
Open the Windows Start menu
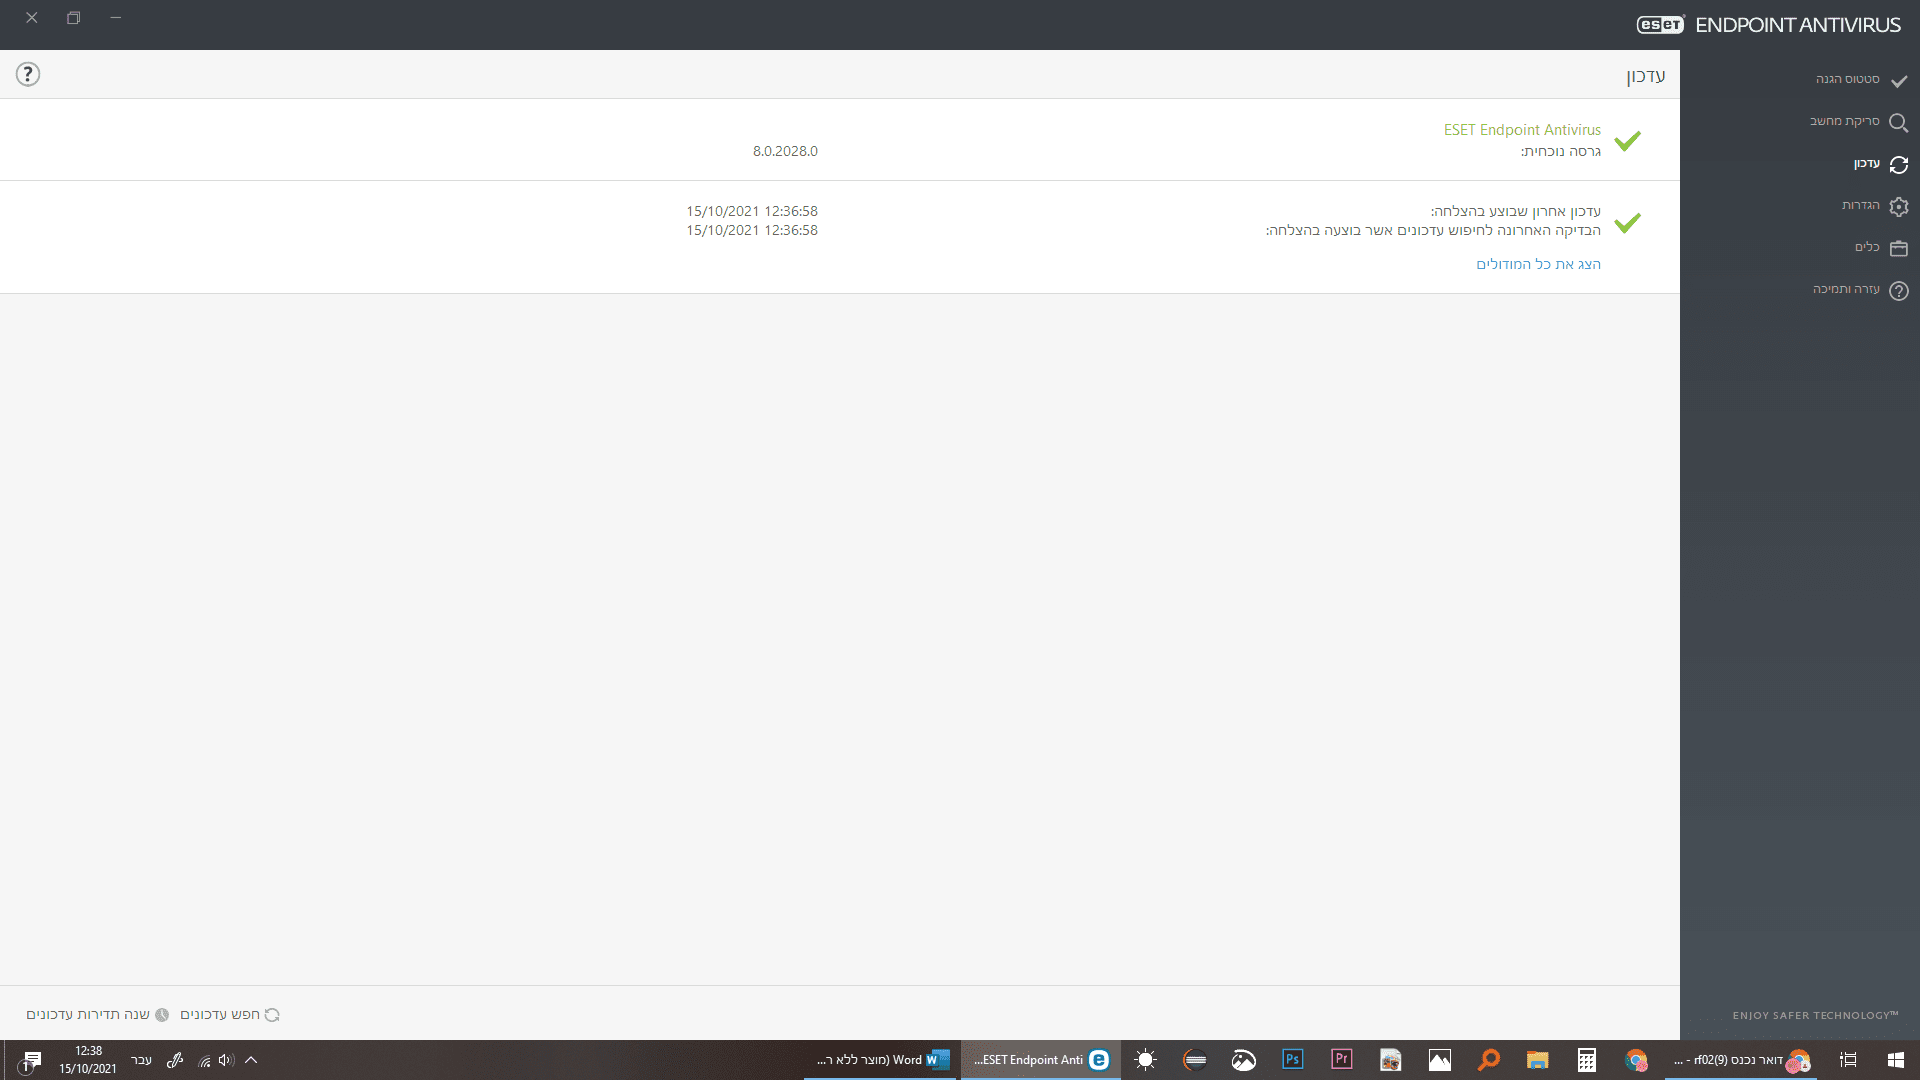(x=1896, y=1060)
